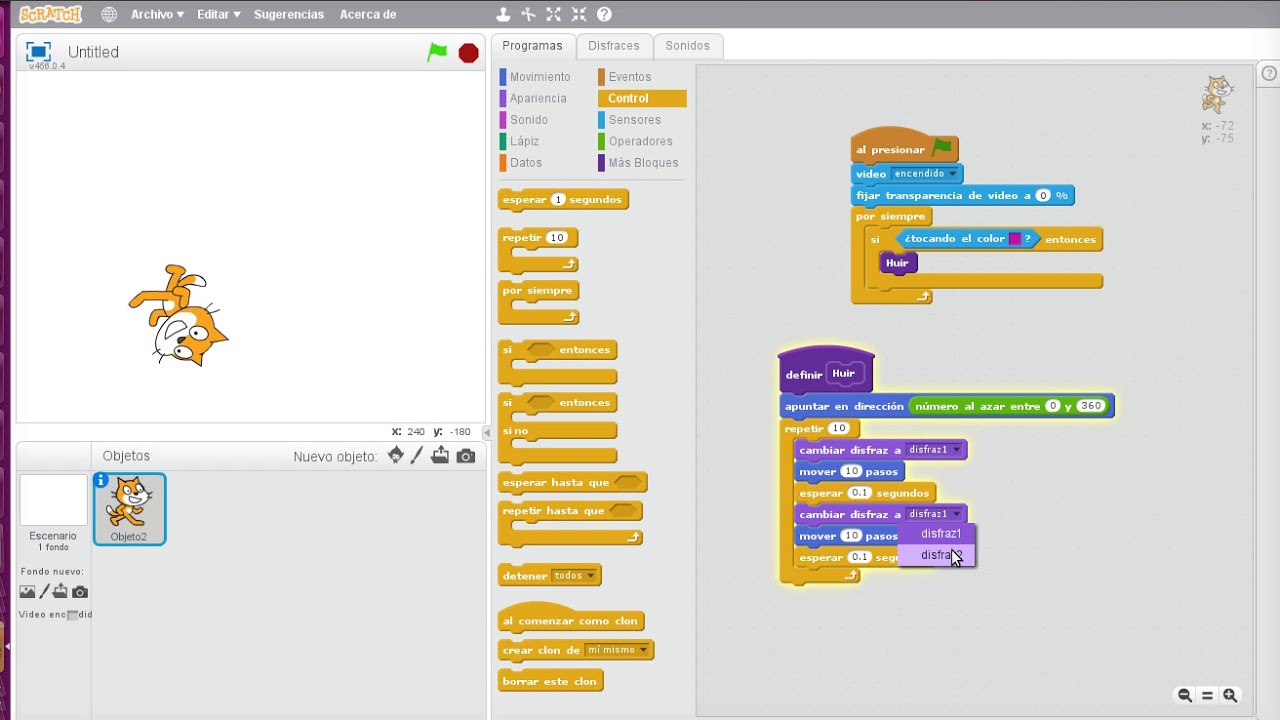Select the Lápiz block category
The width and height of the screenshot is (1280, 720).
pyautogui.click(x=524, y=141)
